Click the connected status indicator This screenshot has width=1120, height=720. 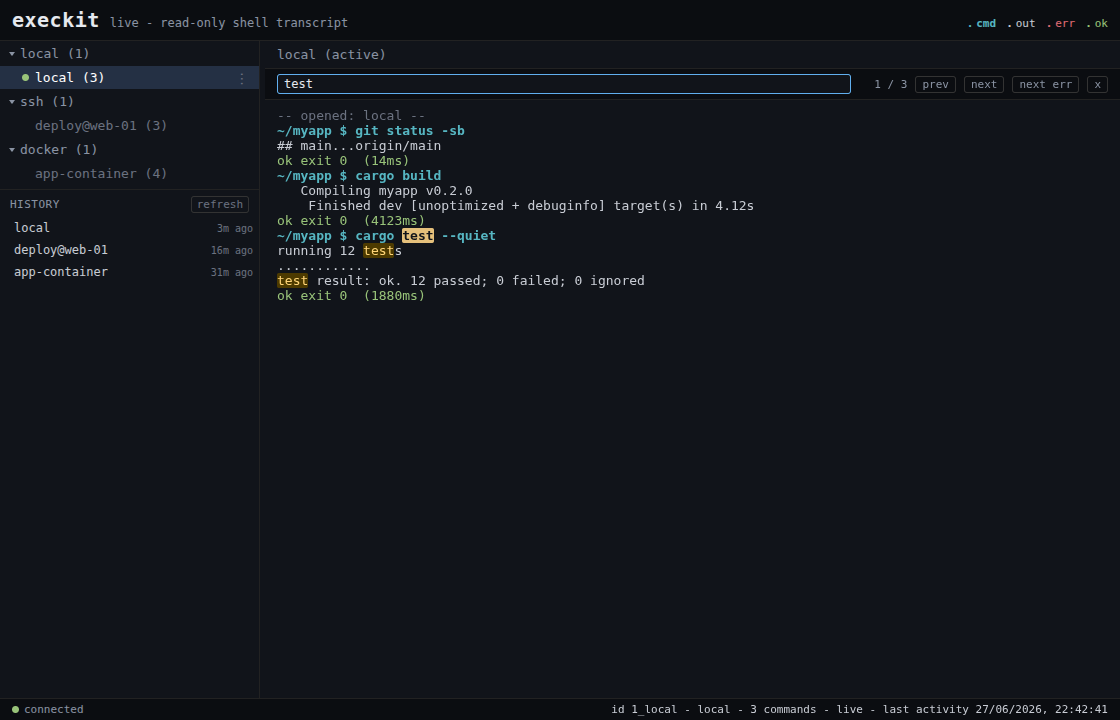coord(47,709)
